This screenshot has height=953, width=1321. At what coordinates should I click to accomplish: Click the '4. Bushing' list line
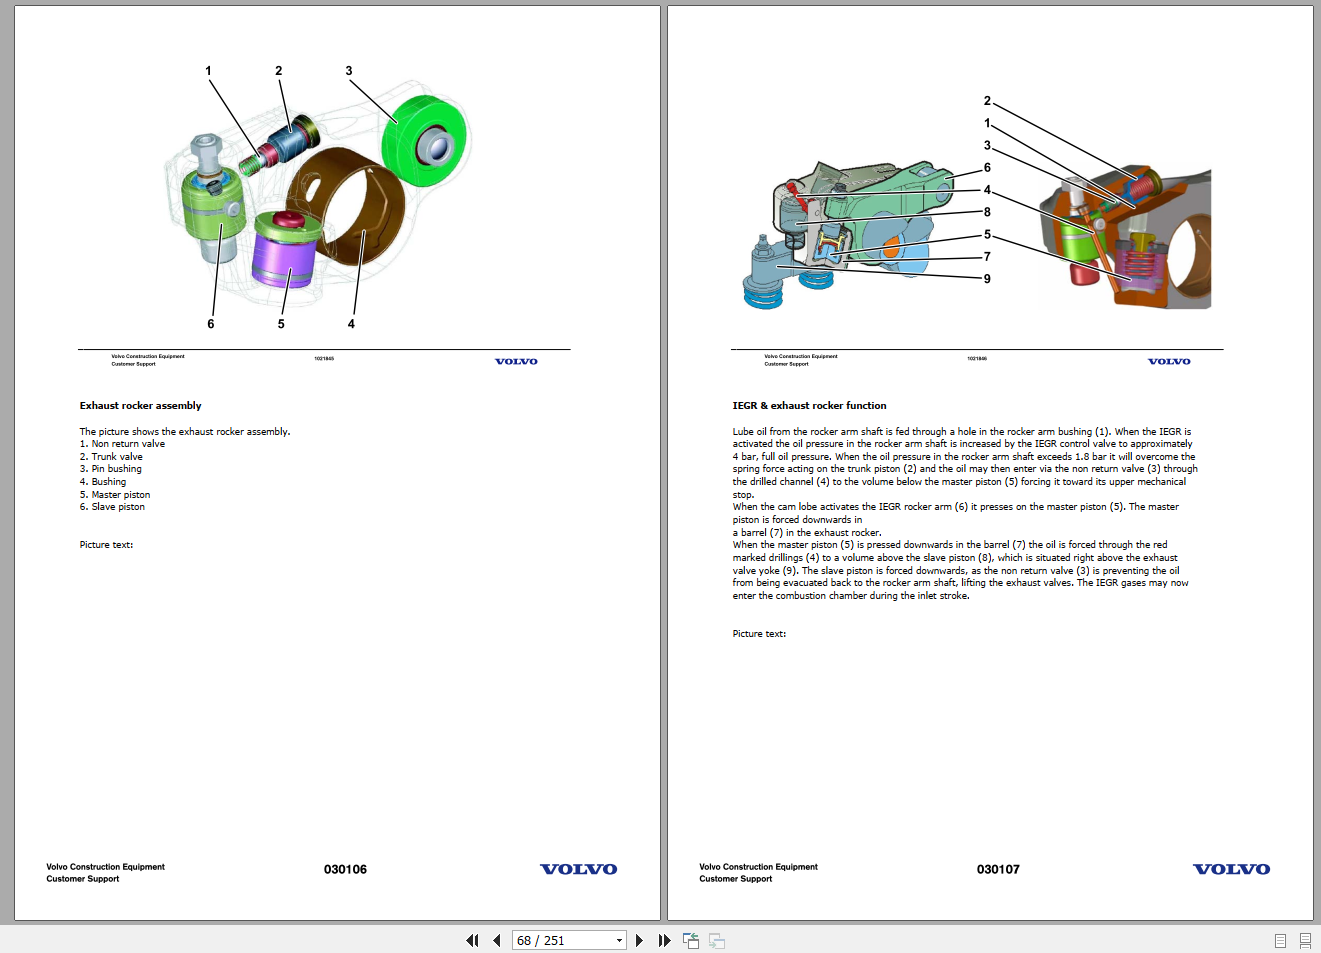102,482
